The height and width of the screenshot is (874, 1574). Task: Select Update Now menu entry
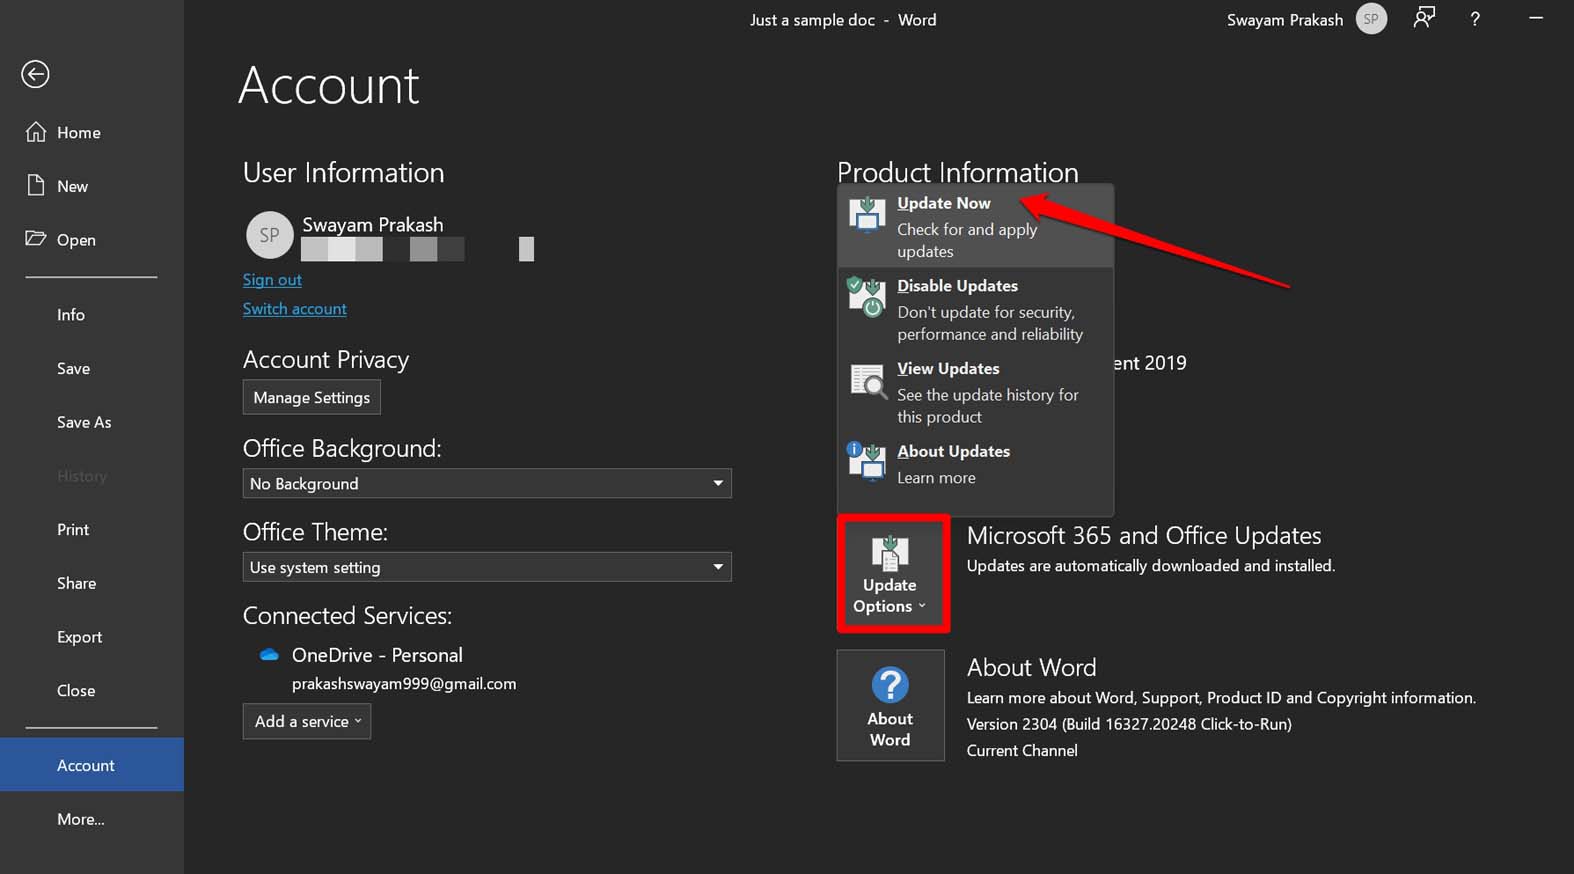[975, 226]
